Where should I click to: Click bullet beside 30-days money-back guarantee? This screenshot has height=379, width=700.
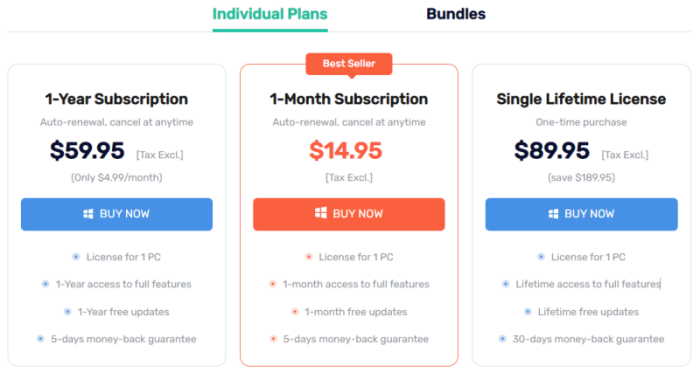click(502, 339)
